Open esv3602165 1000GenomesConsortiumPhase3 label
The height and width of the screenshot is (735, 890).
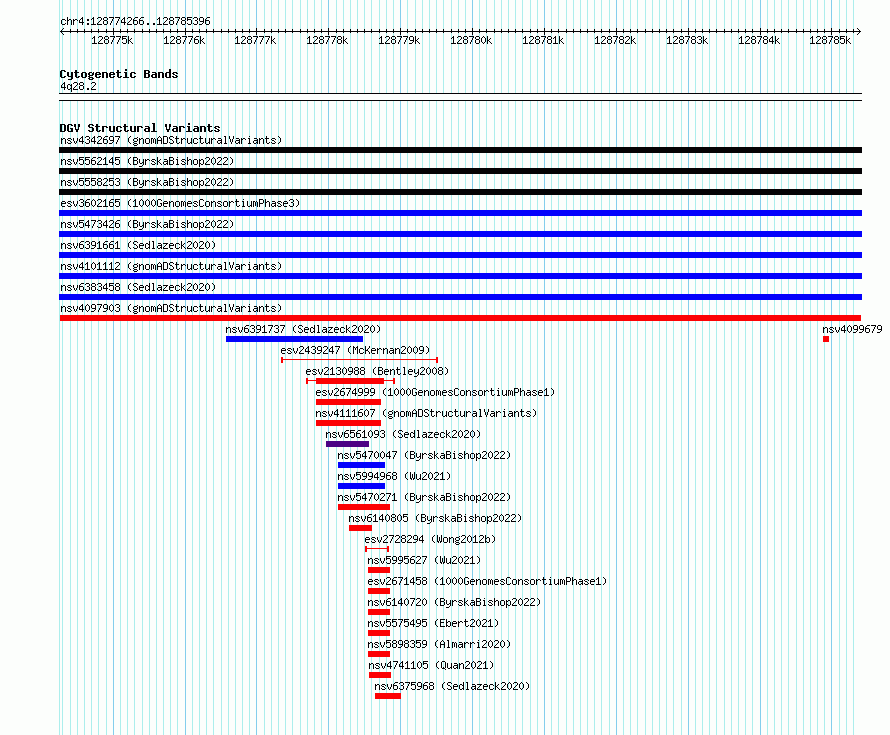(x=180, y=203)
